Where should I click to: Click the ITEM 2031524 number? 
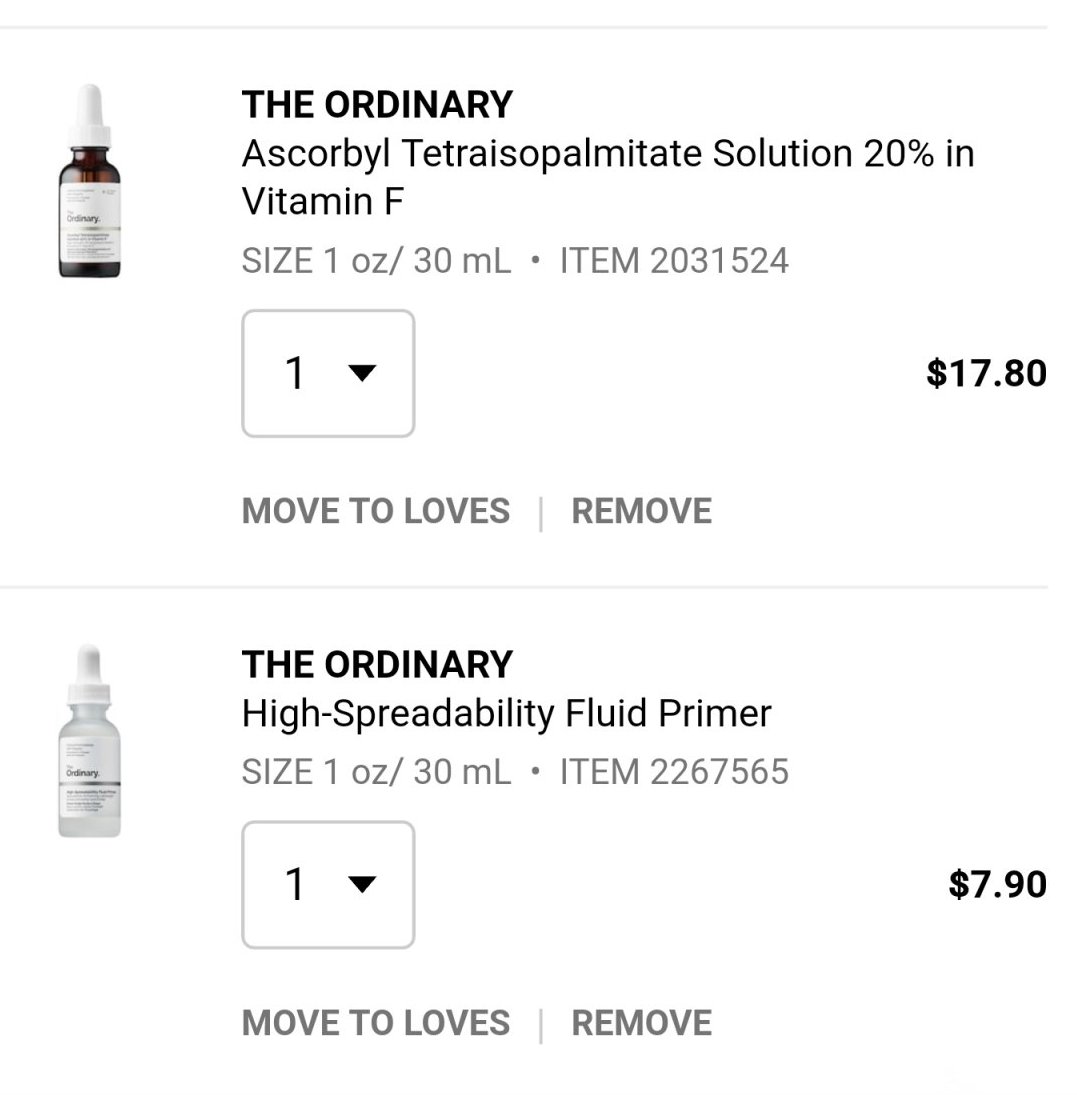tap(674, 261)
